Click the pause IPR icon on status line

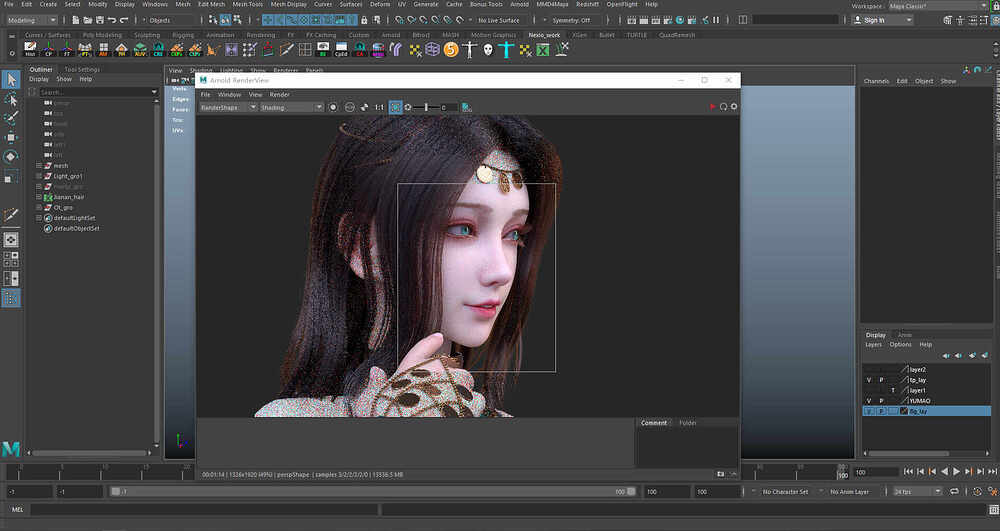point(716,20)
